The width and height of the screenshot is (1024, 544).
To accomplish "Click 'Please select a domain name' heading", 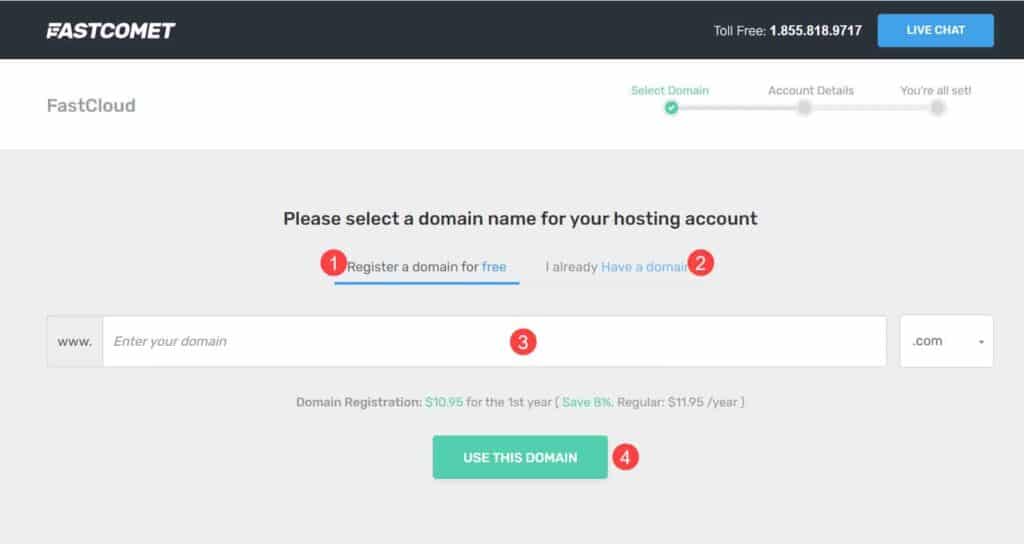I will pos(520,219).
